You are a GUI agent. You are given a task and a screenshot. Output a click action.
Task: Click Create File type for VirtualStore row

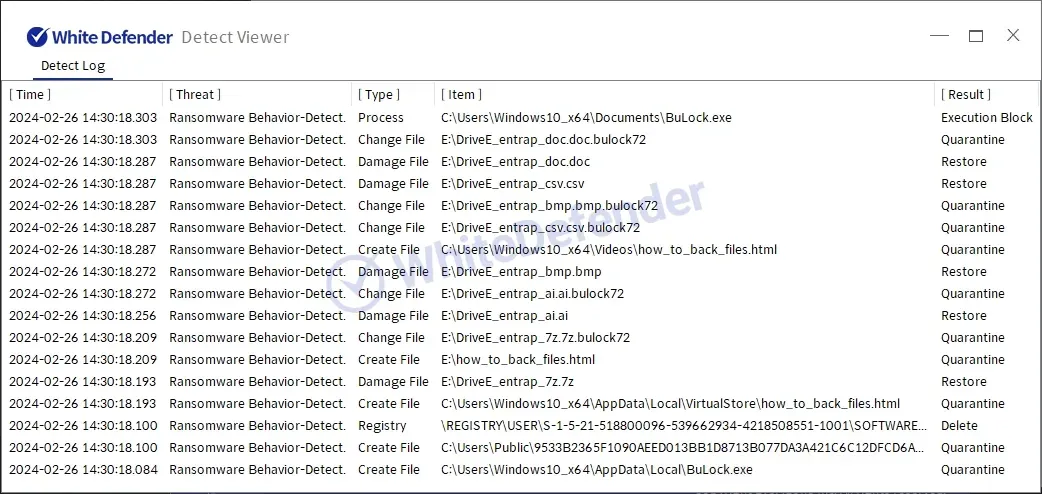click(x=389, y=403)
